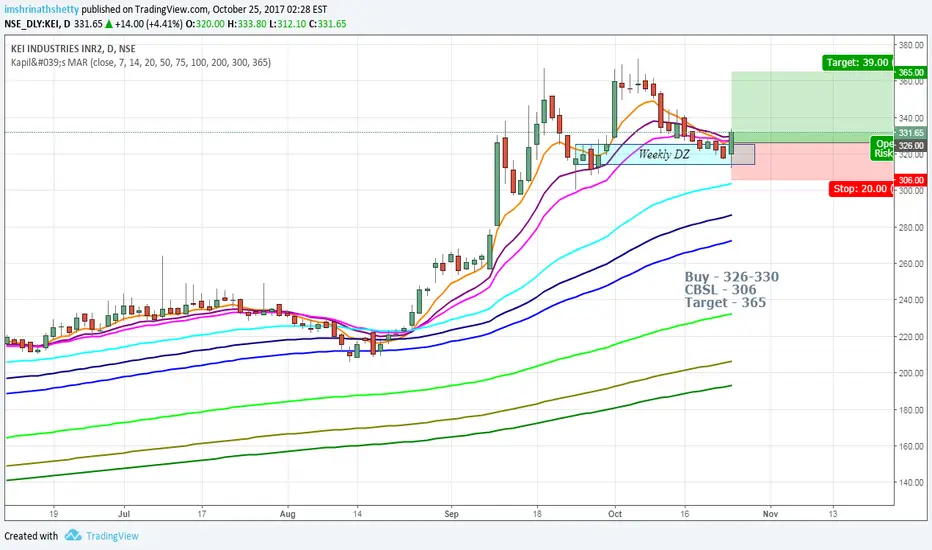The width and height of the screenshot is (932, 550).
Task: Click the Weekly DZ zone label
Action: (x=664, y=155)
